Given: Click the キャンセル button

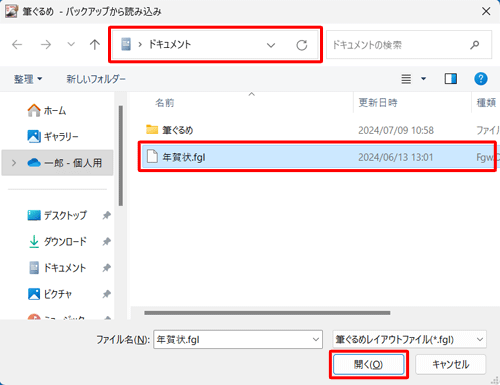Looking at the screenshot, I should pos(451,364).
